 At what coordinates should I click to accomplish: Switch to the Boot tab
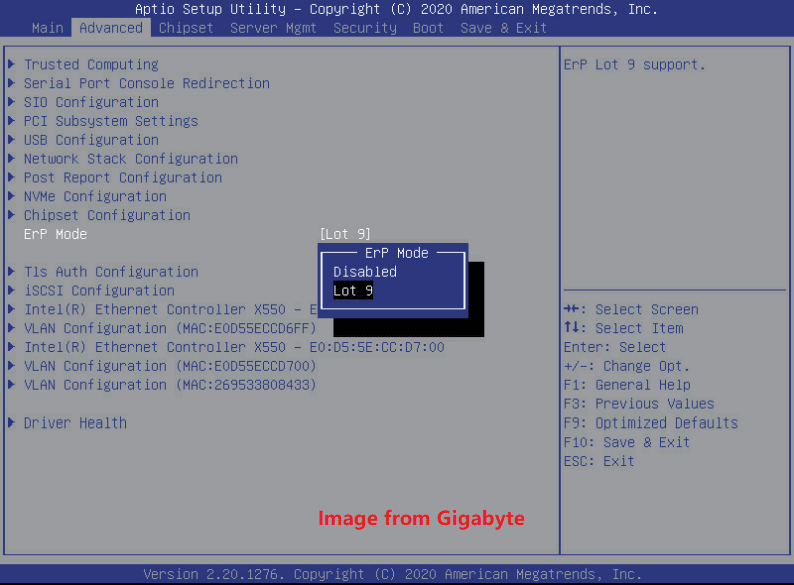coord(428,28)
